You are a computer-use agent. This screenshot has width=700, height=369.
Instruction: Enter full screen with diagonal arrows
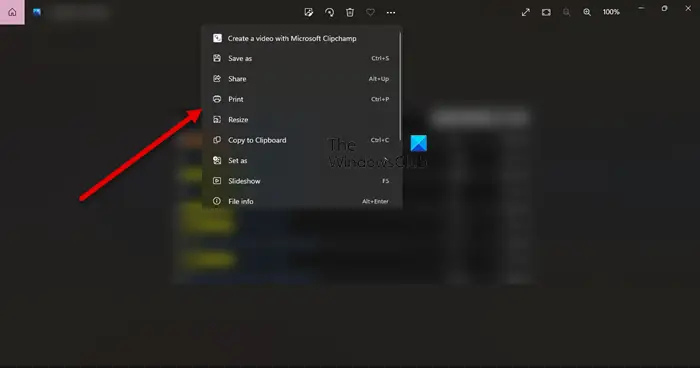[525, 12]
